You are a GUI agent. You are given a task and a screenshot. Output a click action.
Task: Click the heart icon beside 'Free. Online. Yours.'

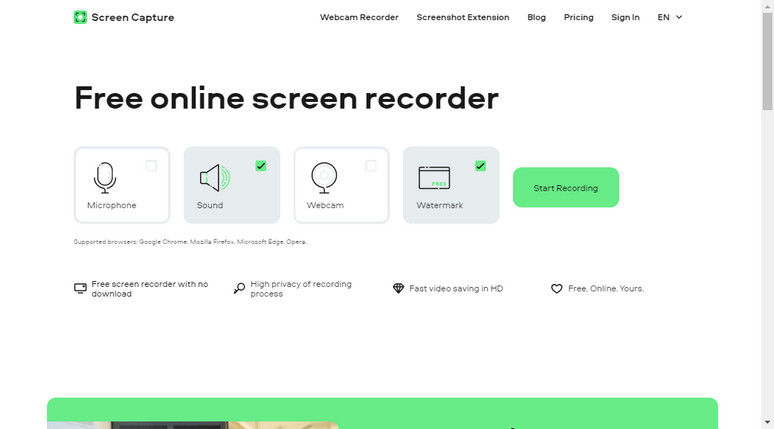[x=556, y=288]
